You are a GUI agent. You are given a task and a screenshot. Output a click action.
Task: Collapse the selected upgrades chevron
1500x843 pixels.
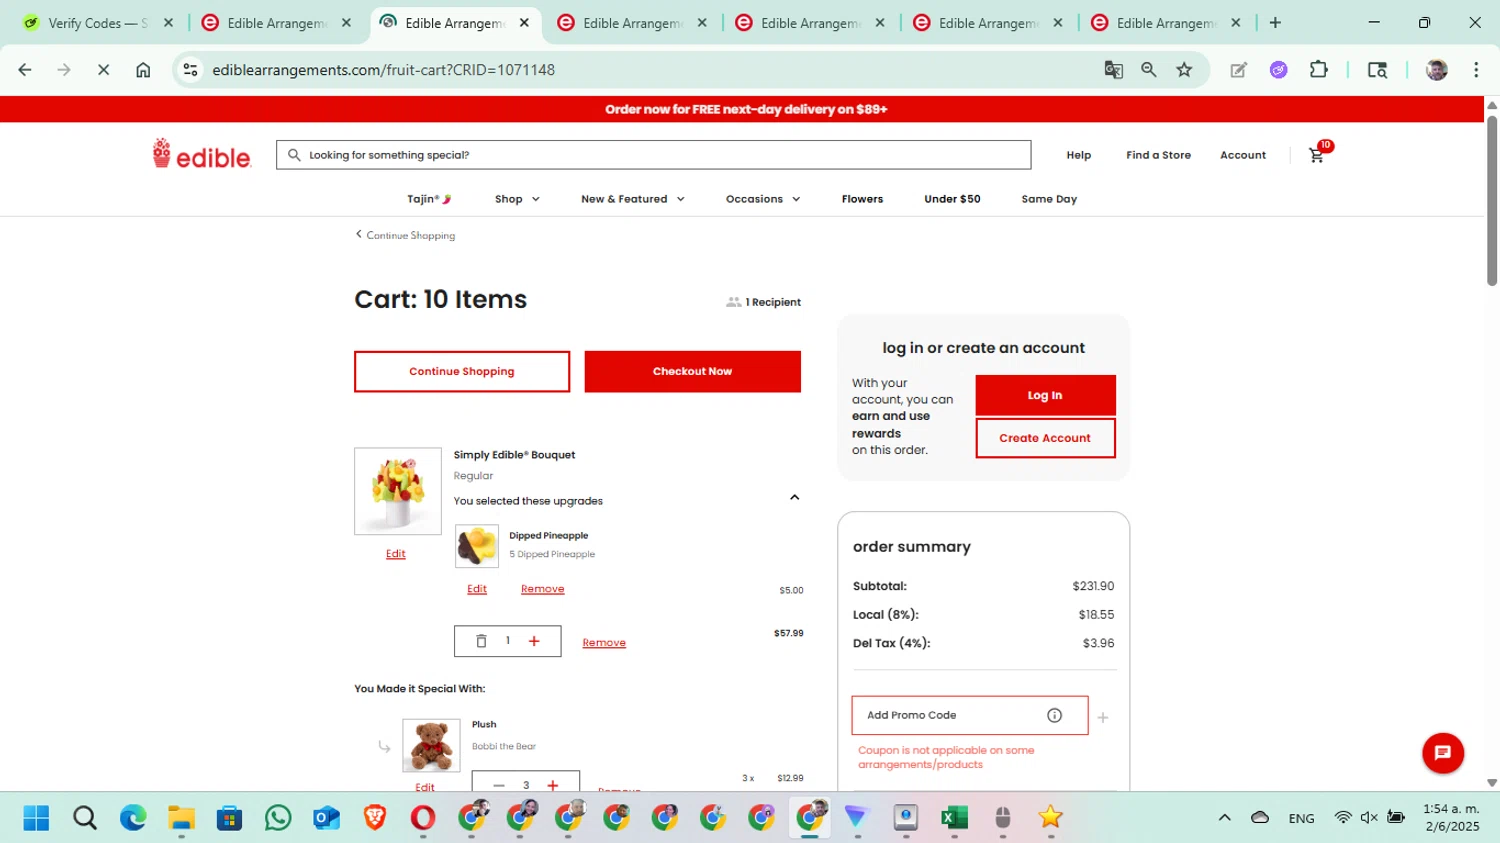pos(795,497)
